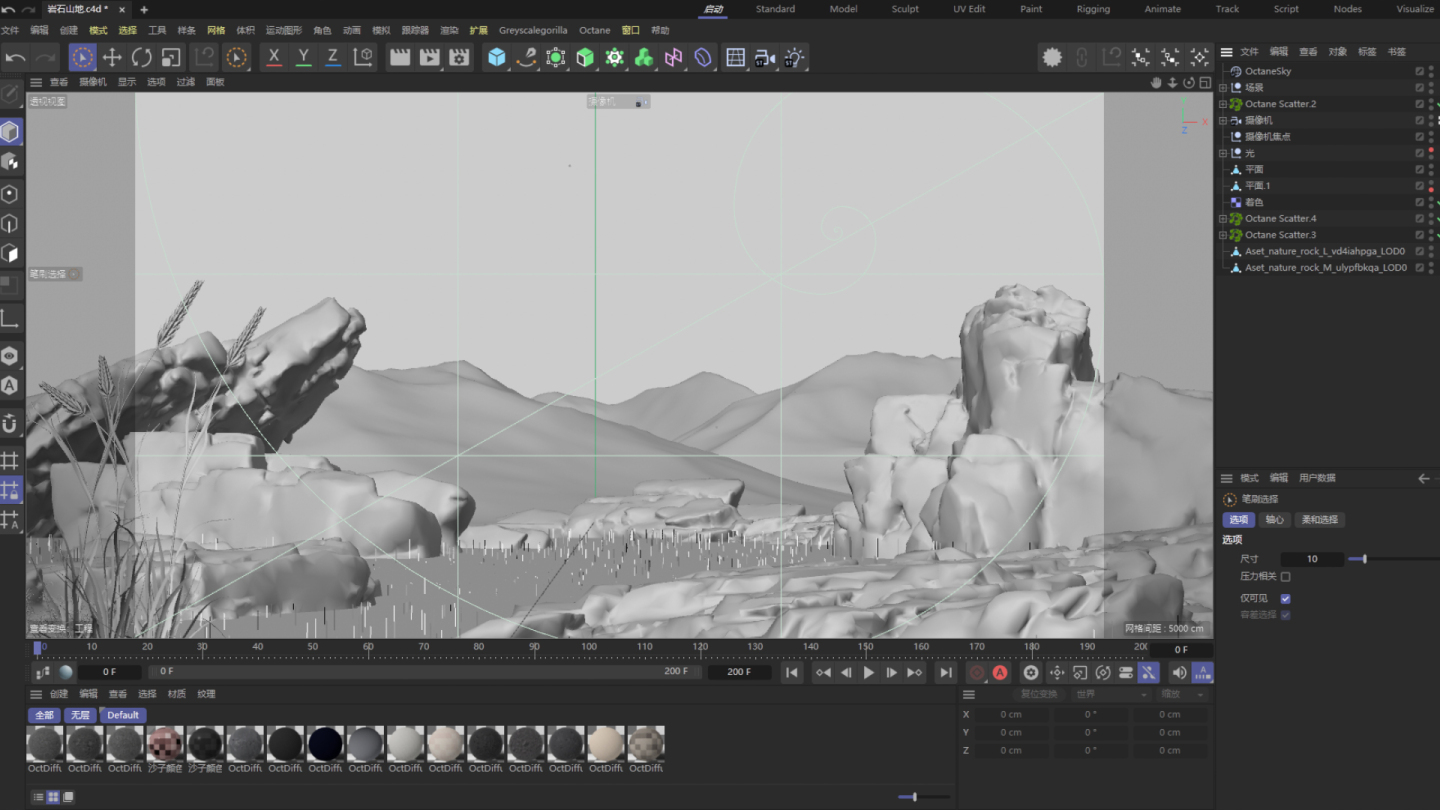Viewport: 1440px width, 810px height.
Task: Click the 尺寸 value field showing 10
Action: pyautogui.click(x=1312, y=559)
